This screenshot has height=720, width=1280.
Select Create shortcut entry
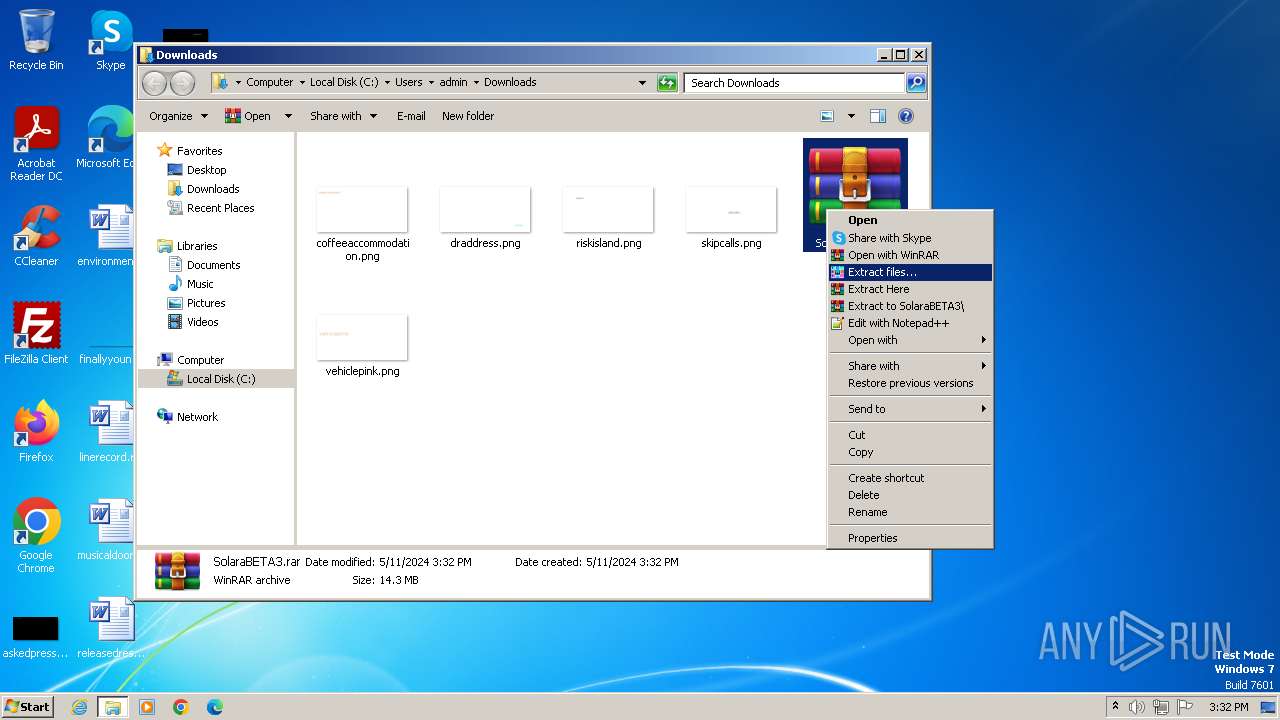(910, 478)
